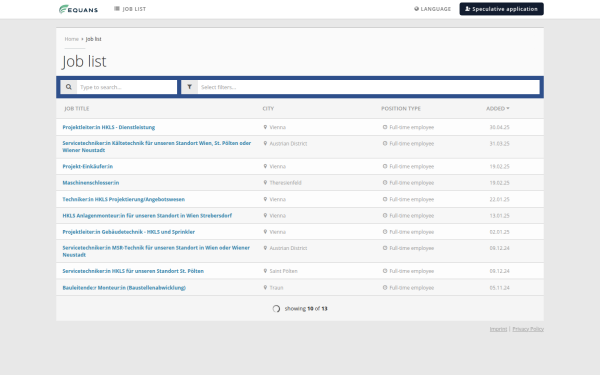Sort by Position Type column
This screenshot has width=600, height=375.
tap(401, 109)
